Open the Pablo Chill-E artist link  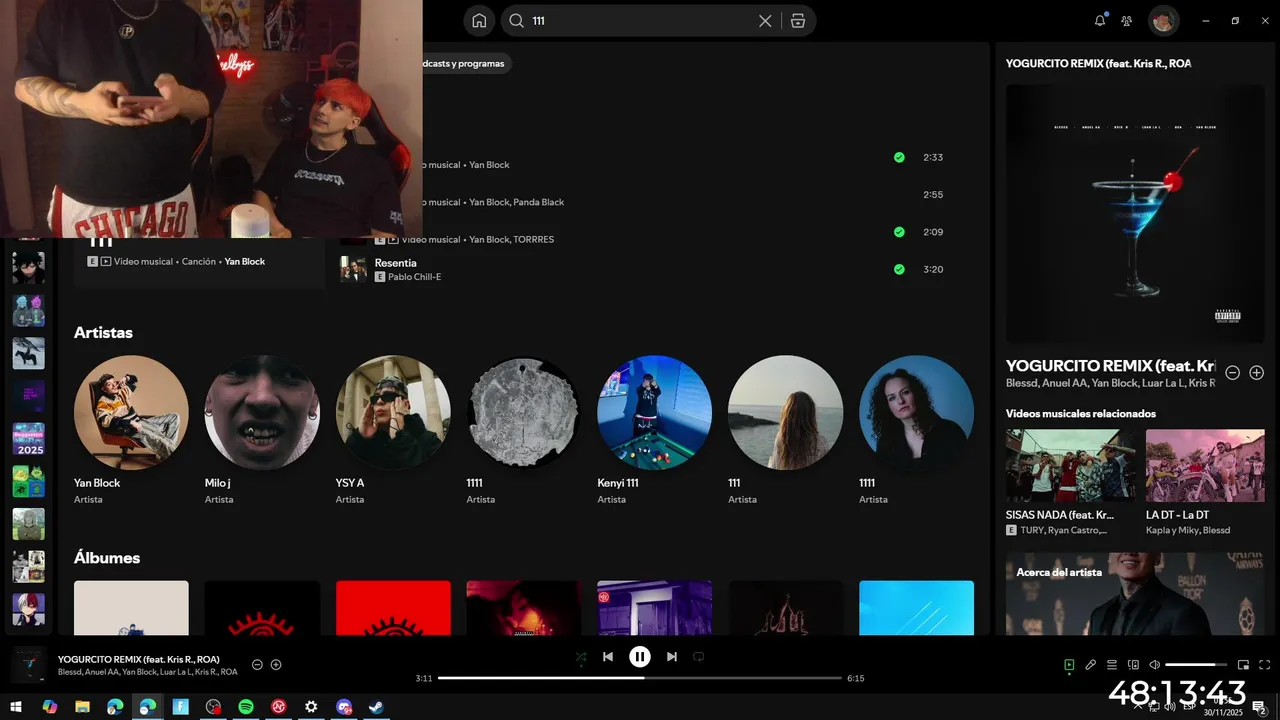[415, 277]
